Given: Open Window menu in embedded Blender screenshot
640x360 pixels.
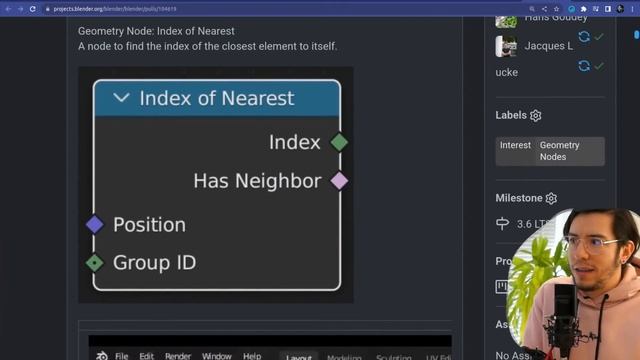Looking at the screenshot, I should 217,356.
